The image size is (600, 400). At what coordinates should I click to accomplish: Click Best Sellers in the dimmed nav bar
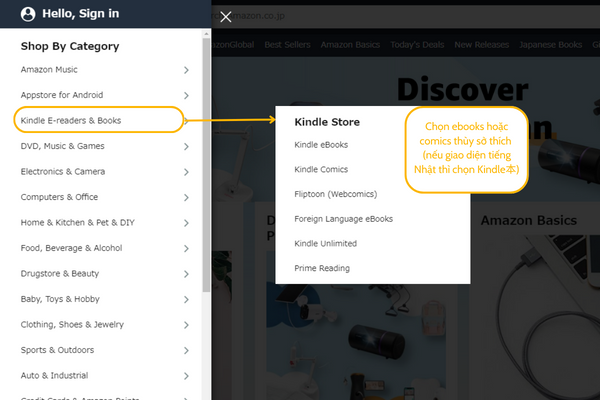287,45
